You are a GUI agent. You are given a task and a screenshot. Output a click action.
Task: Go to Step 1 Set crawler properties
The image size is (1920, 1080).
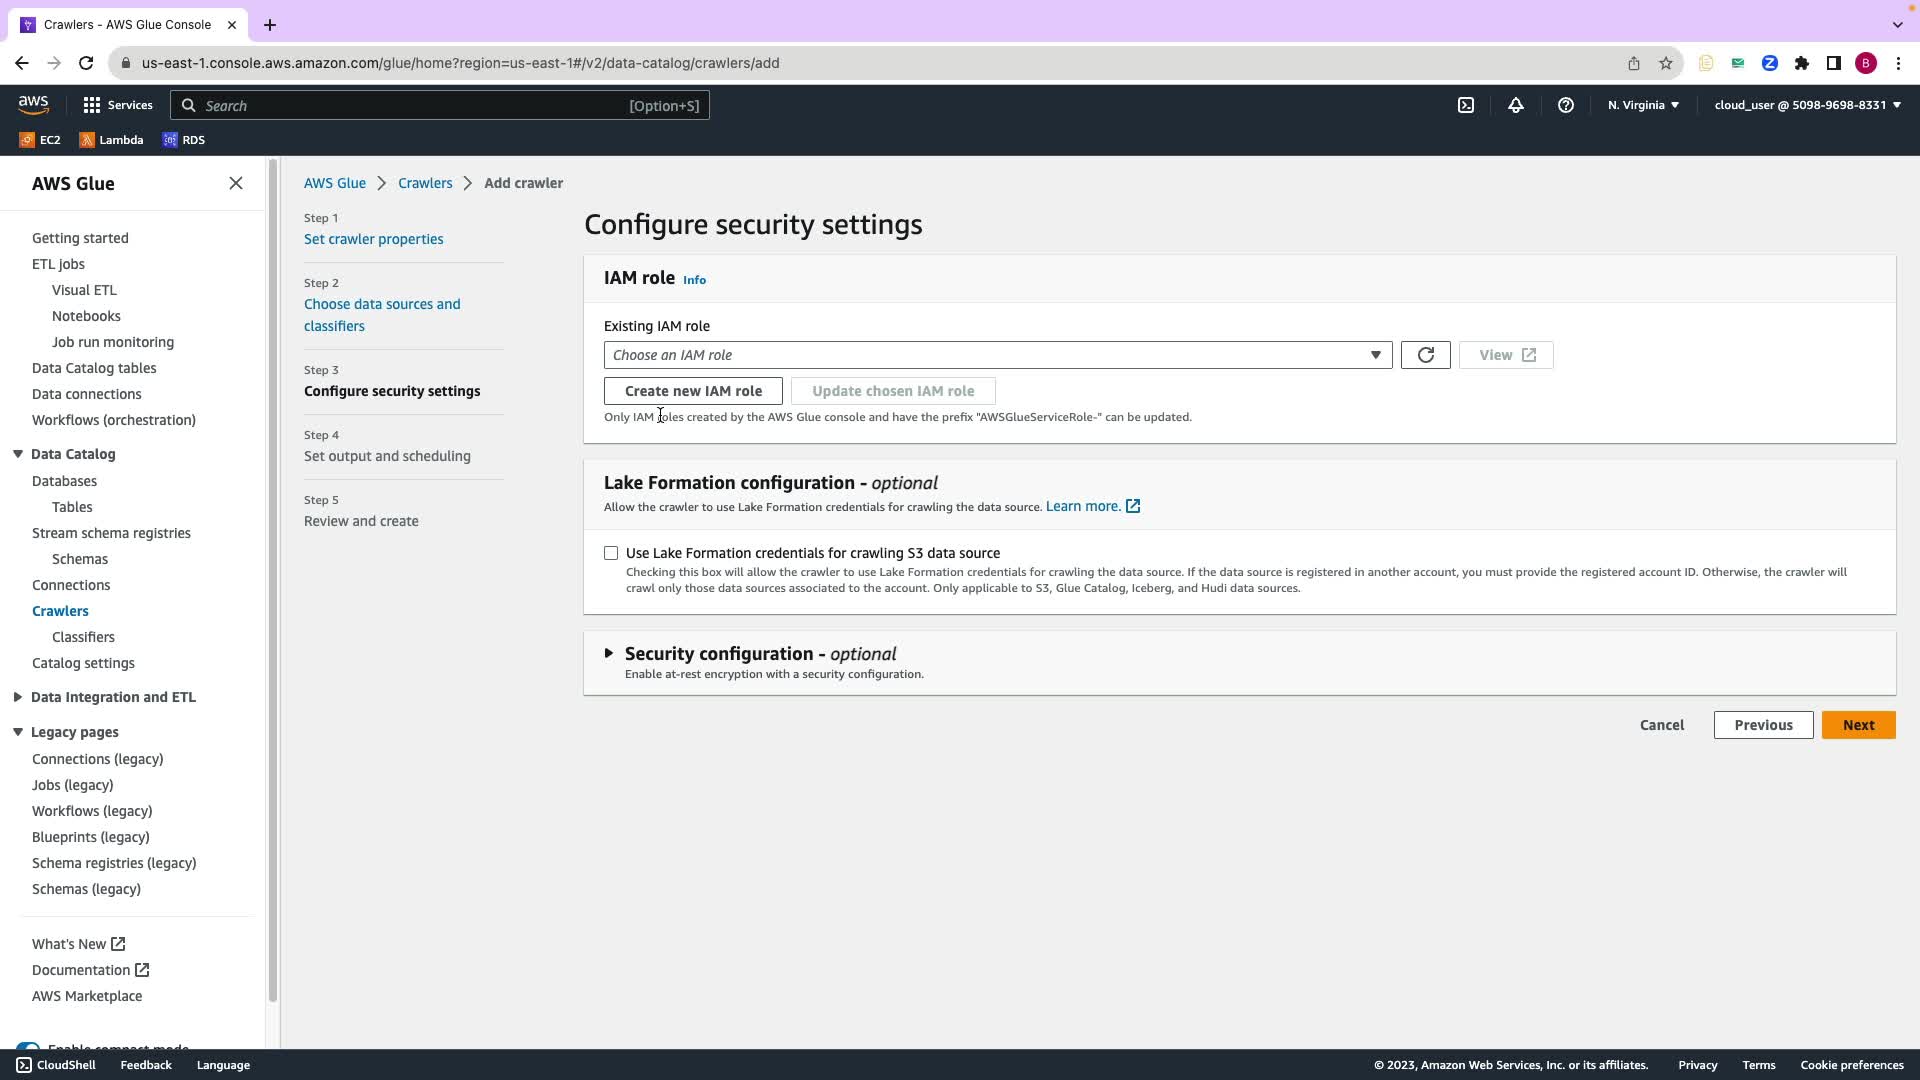[x=373, y=239]
